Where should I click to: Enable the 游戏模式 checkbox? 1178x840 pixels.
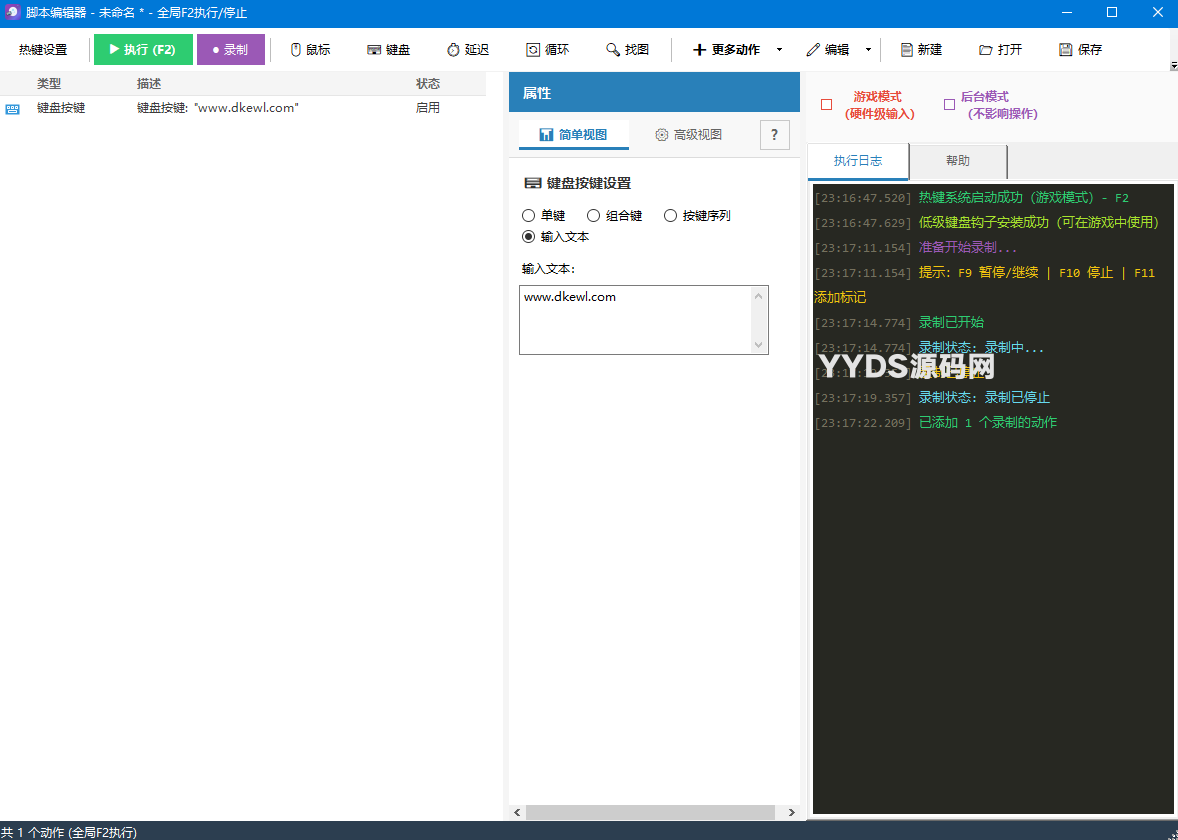[826, 105]
